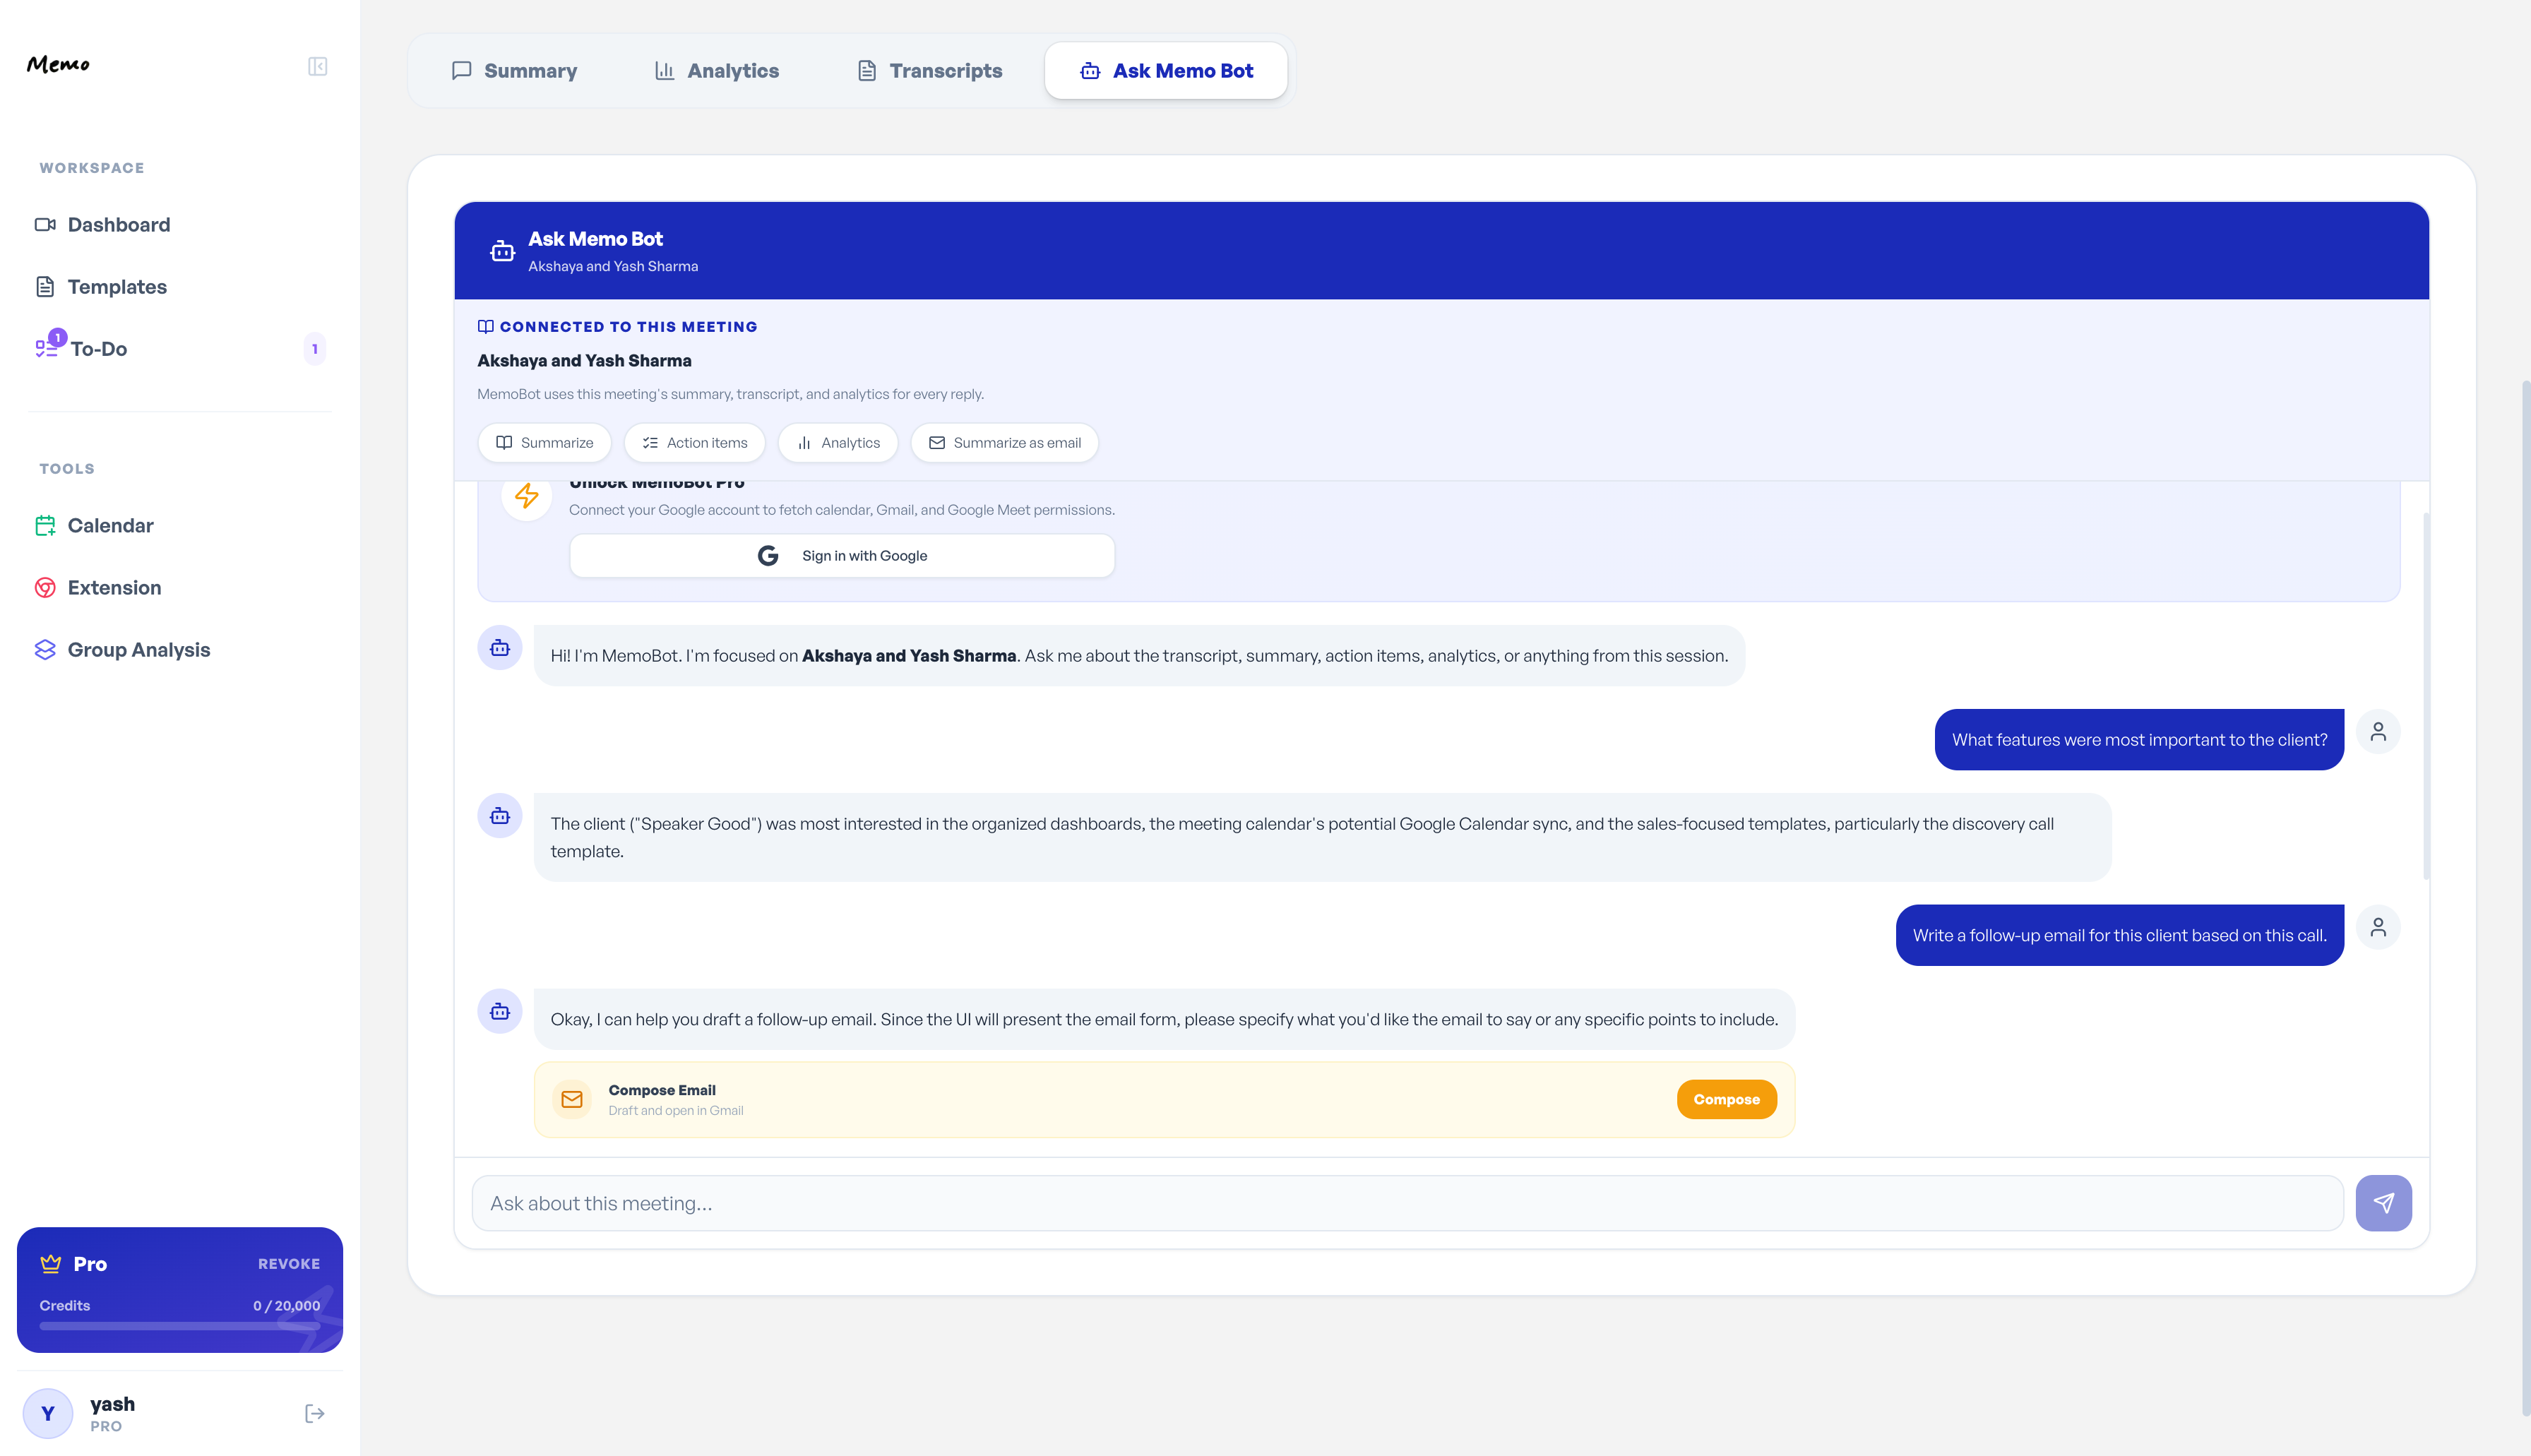This screenshot has height=1456, width=2531.
Task: Switch to the Summary tab
Action: click(515, 71)
